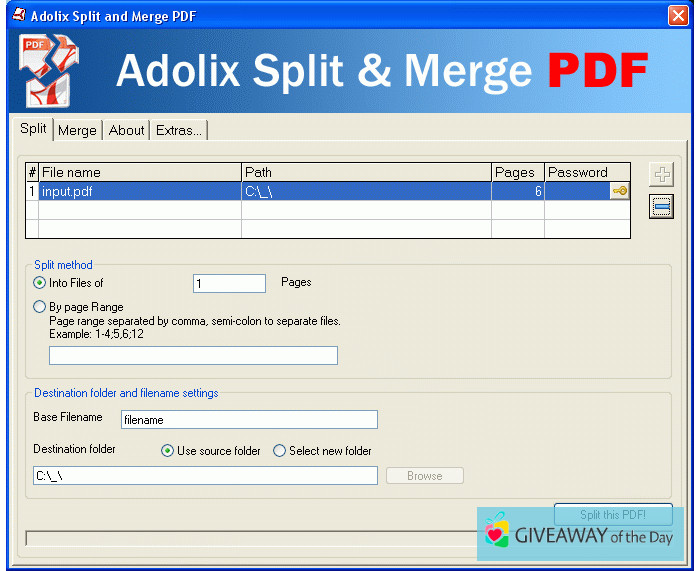The height and width of the screenshot is (571, 700).
Task: Click the Browse button
Action: 424,476
